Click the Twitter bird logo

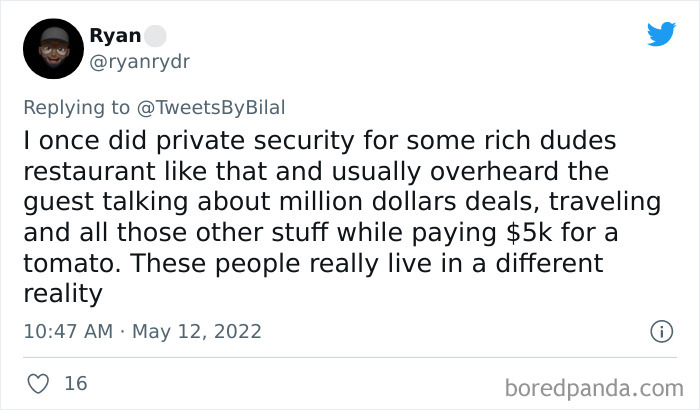661,34
